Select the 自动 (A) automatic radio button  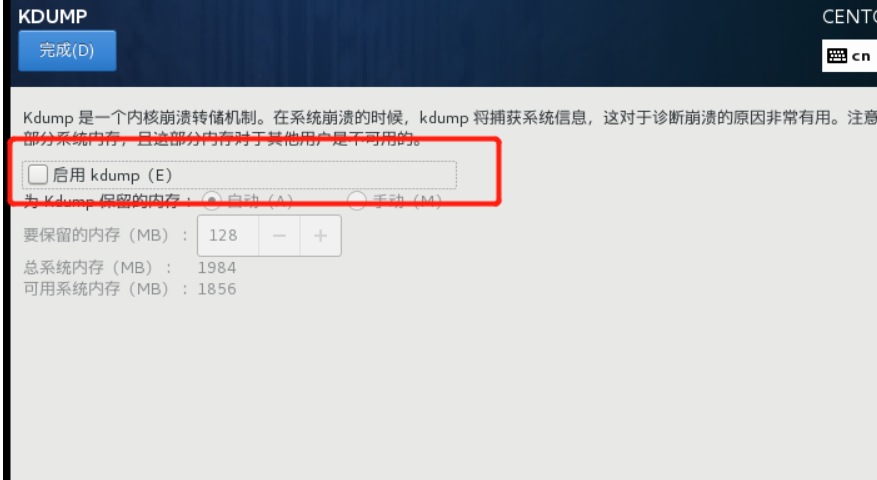pos(212,200)
